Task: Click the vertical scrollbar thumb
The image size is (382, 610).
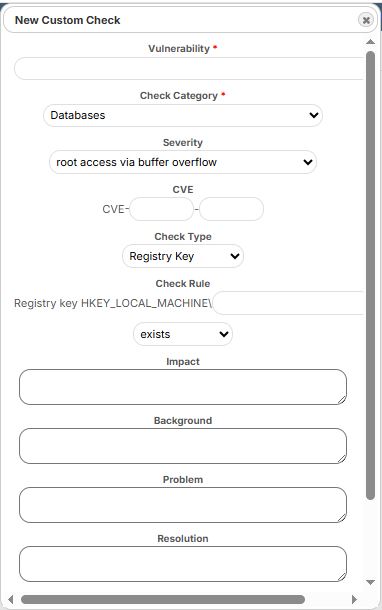Action: pos(370,275)
